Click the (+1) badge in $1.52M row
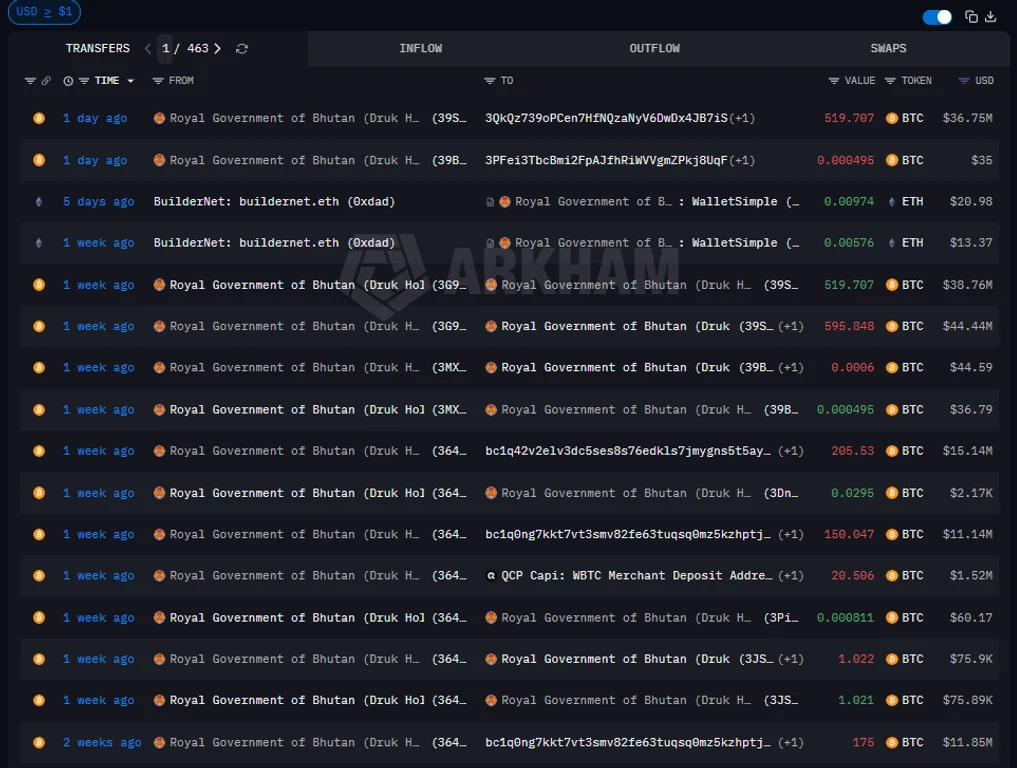1017x768 pixels. click(x=790, y=575)
